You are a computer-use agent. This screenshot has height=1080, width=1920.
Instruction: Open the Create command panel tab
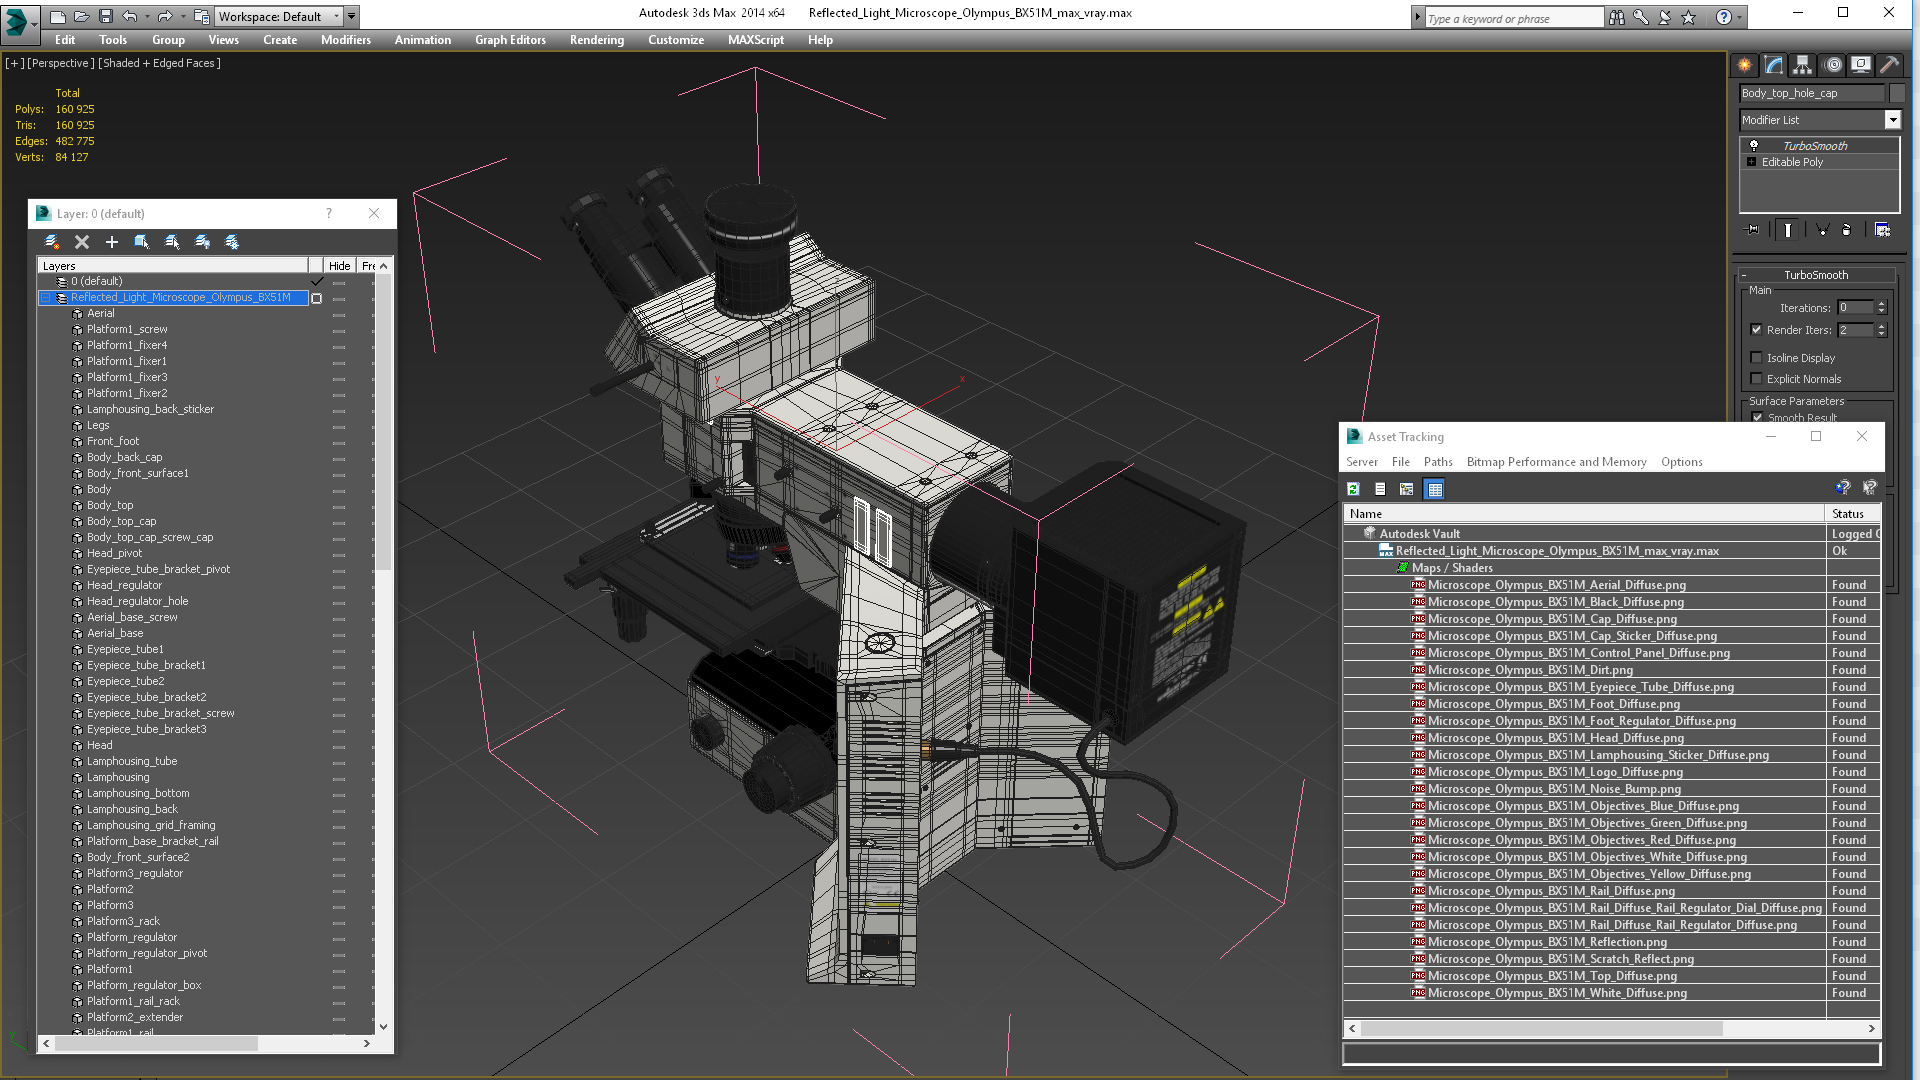[1745, 65]
